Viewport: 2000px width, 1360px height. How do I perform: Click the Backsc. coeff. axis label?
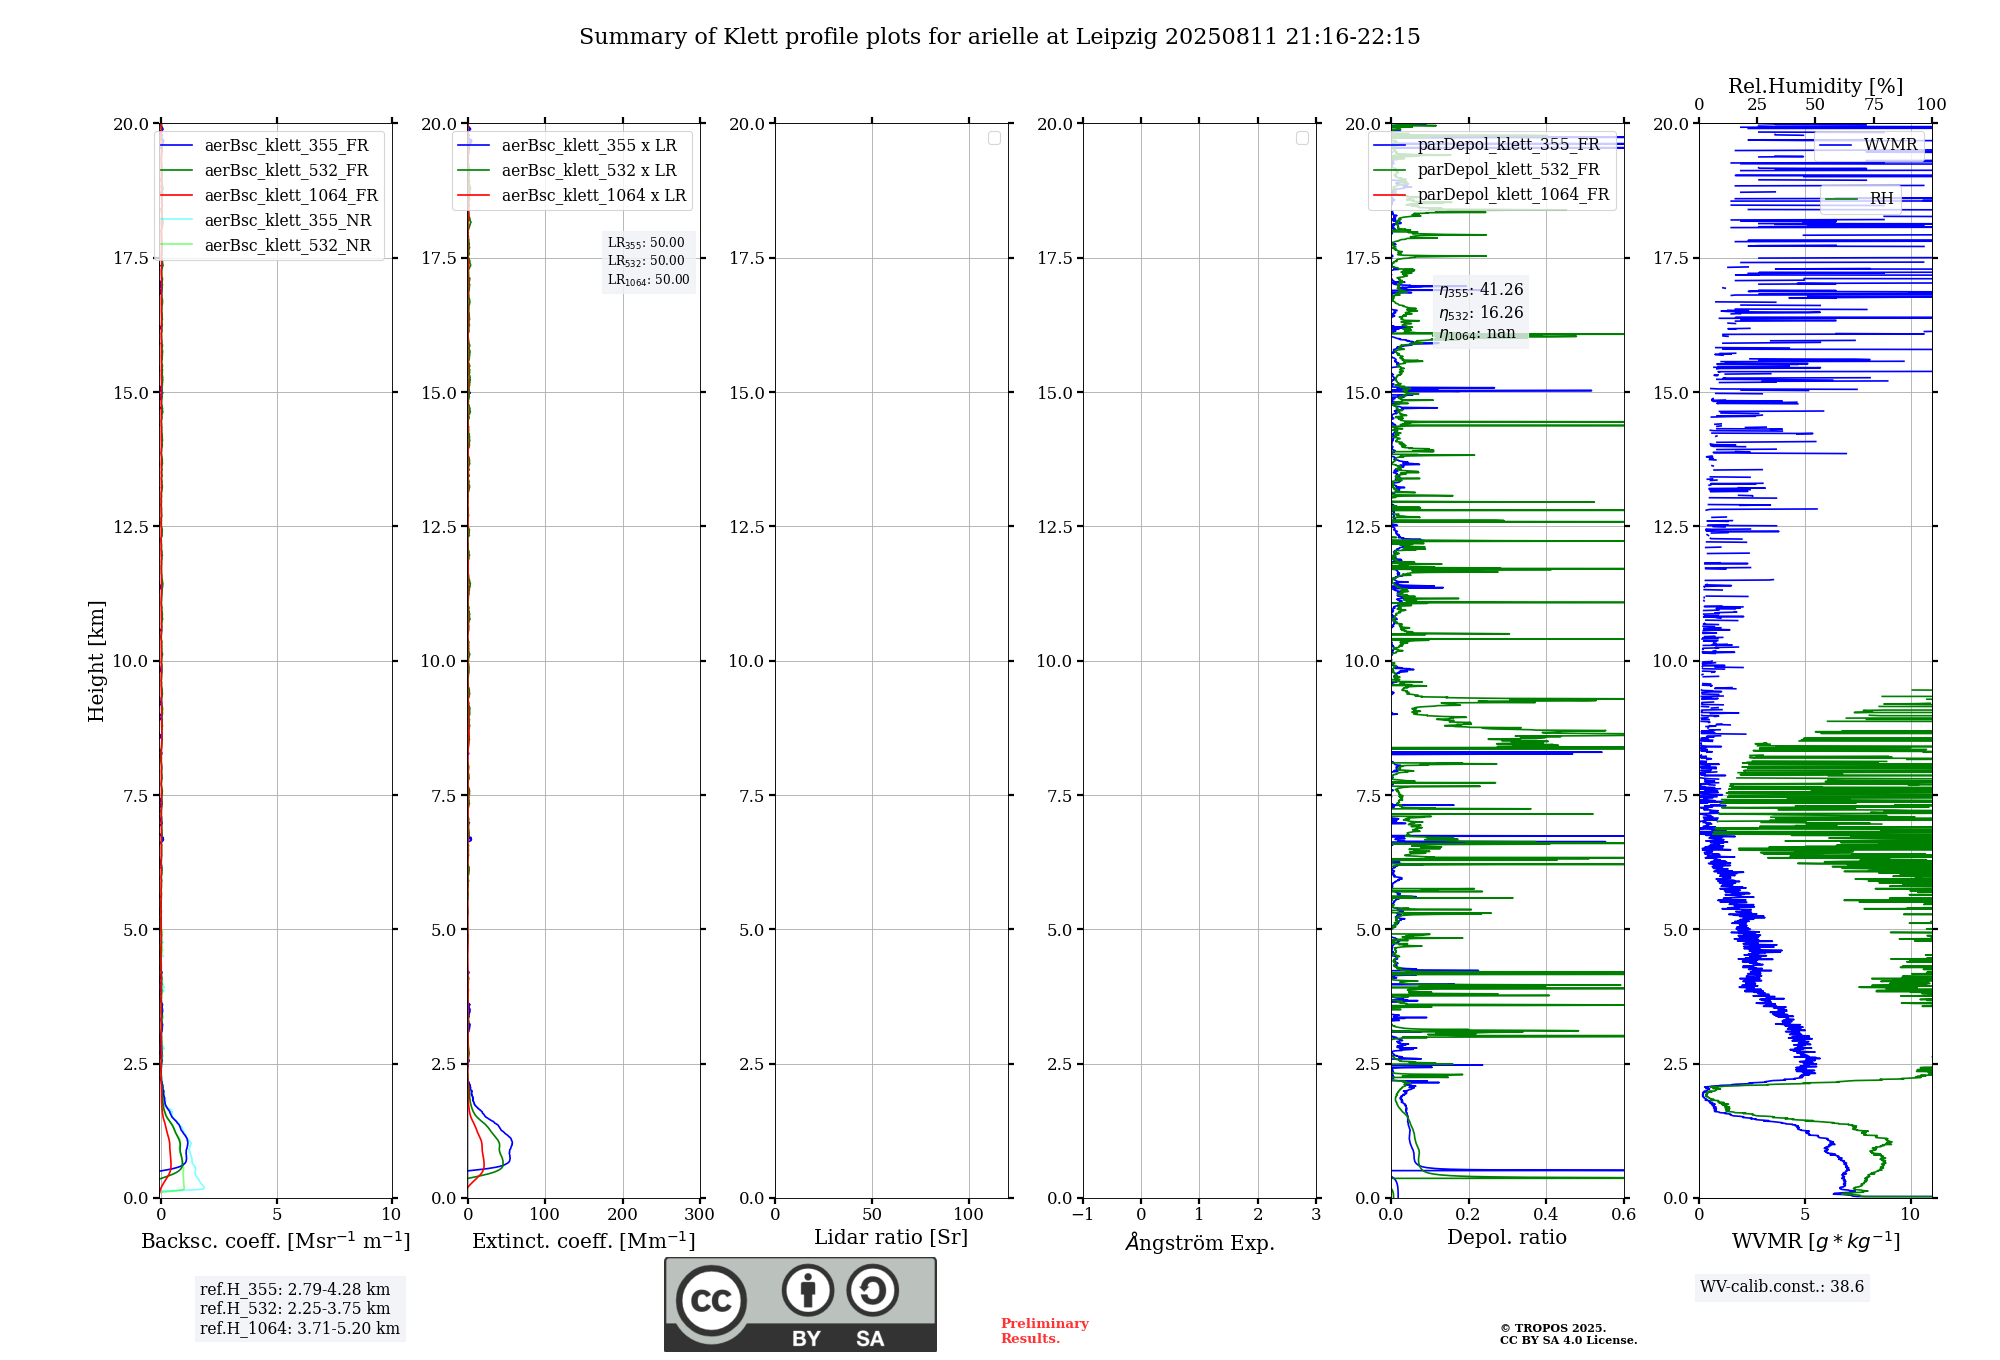coord(276,1240)
